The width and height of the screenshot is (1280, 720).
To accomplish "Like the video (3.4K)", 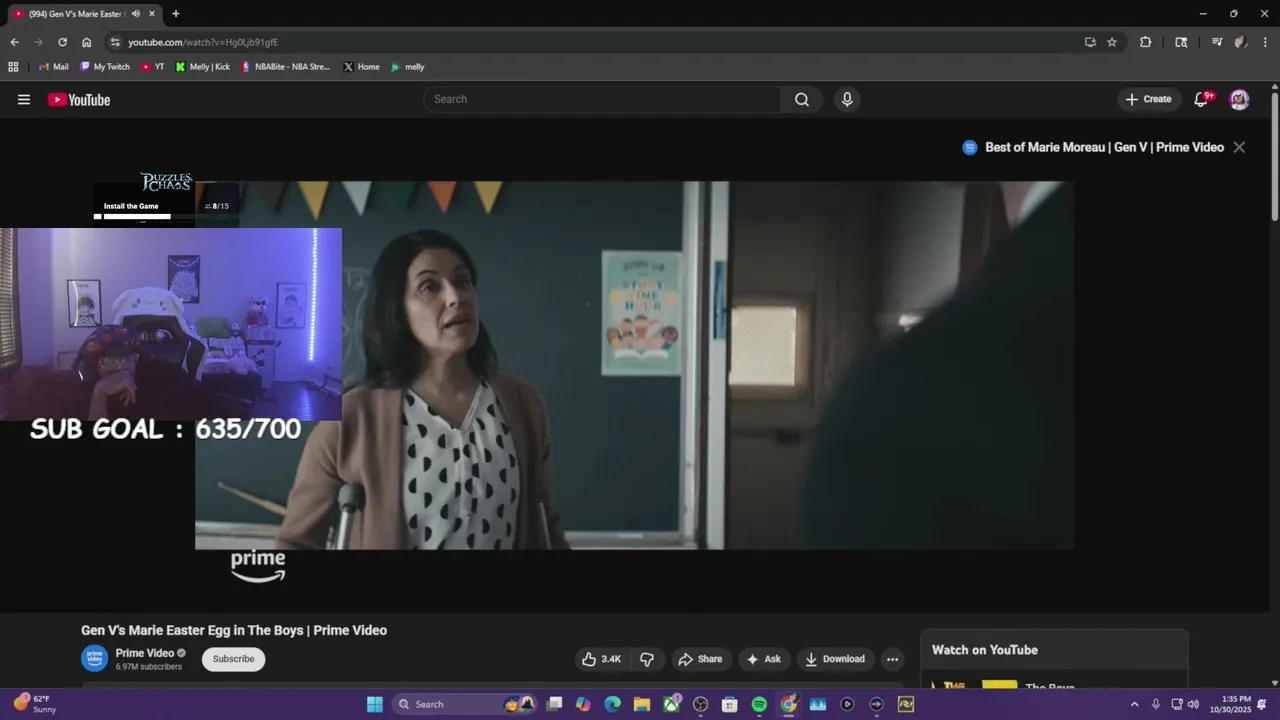I will [x=602, y=659].
